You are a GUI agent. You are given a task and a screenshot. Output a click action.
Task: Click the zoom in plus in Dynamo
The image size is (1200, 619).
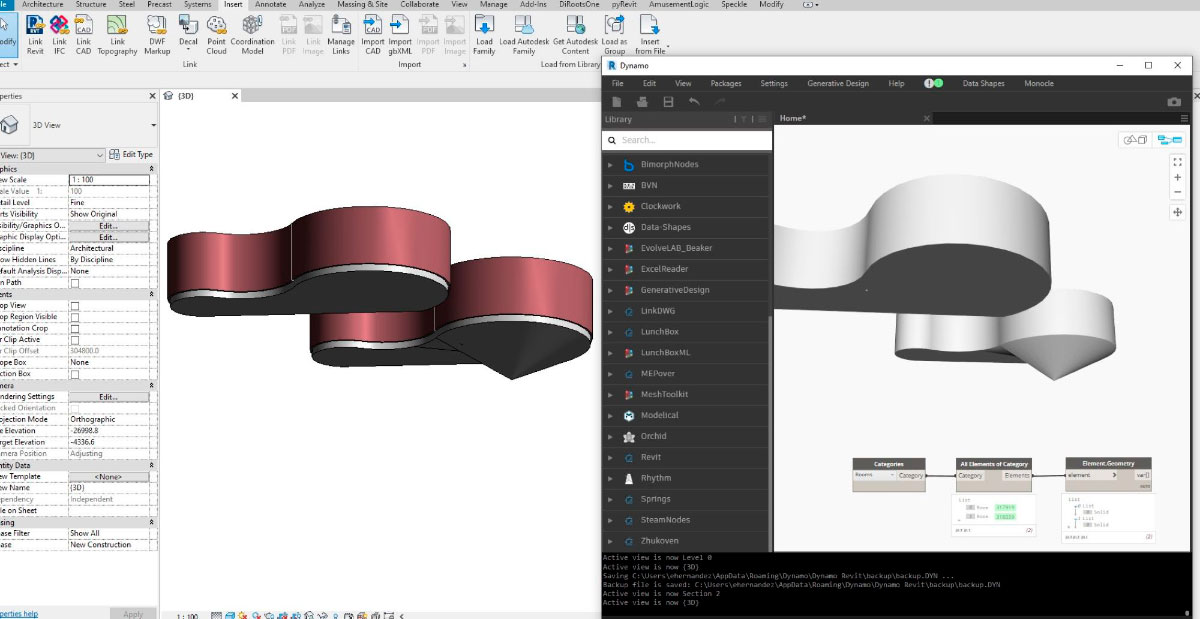[x=1178, y=177]
